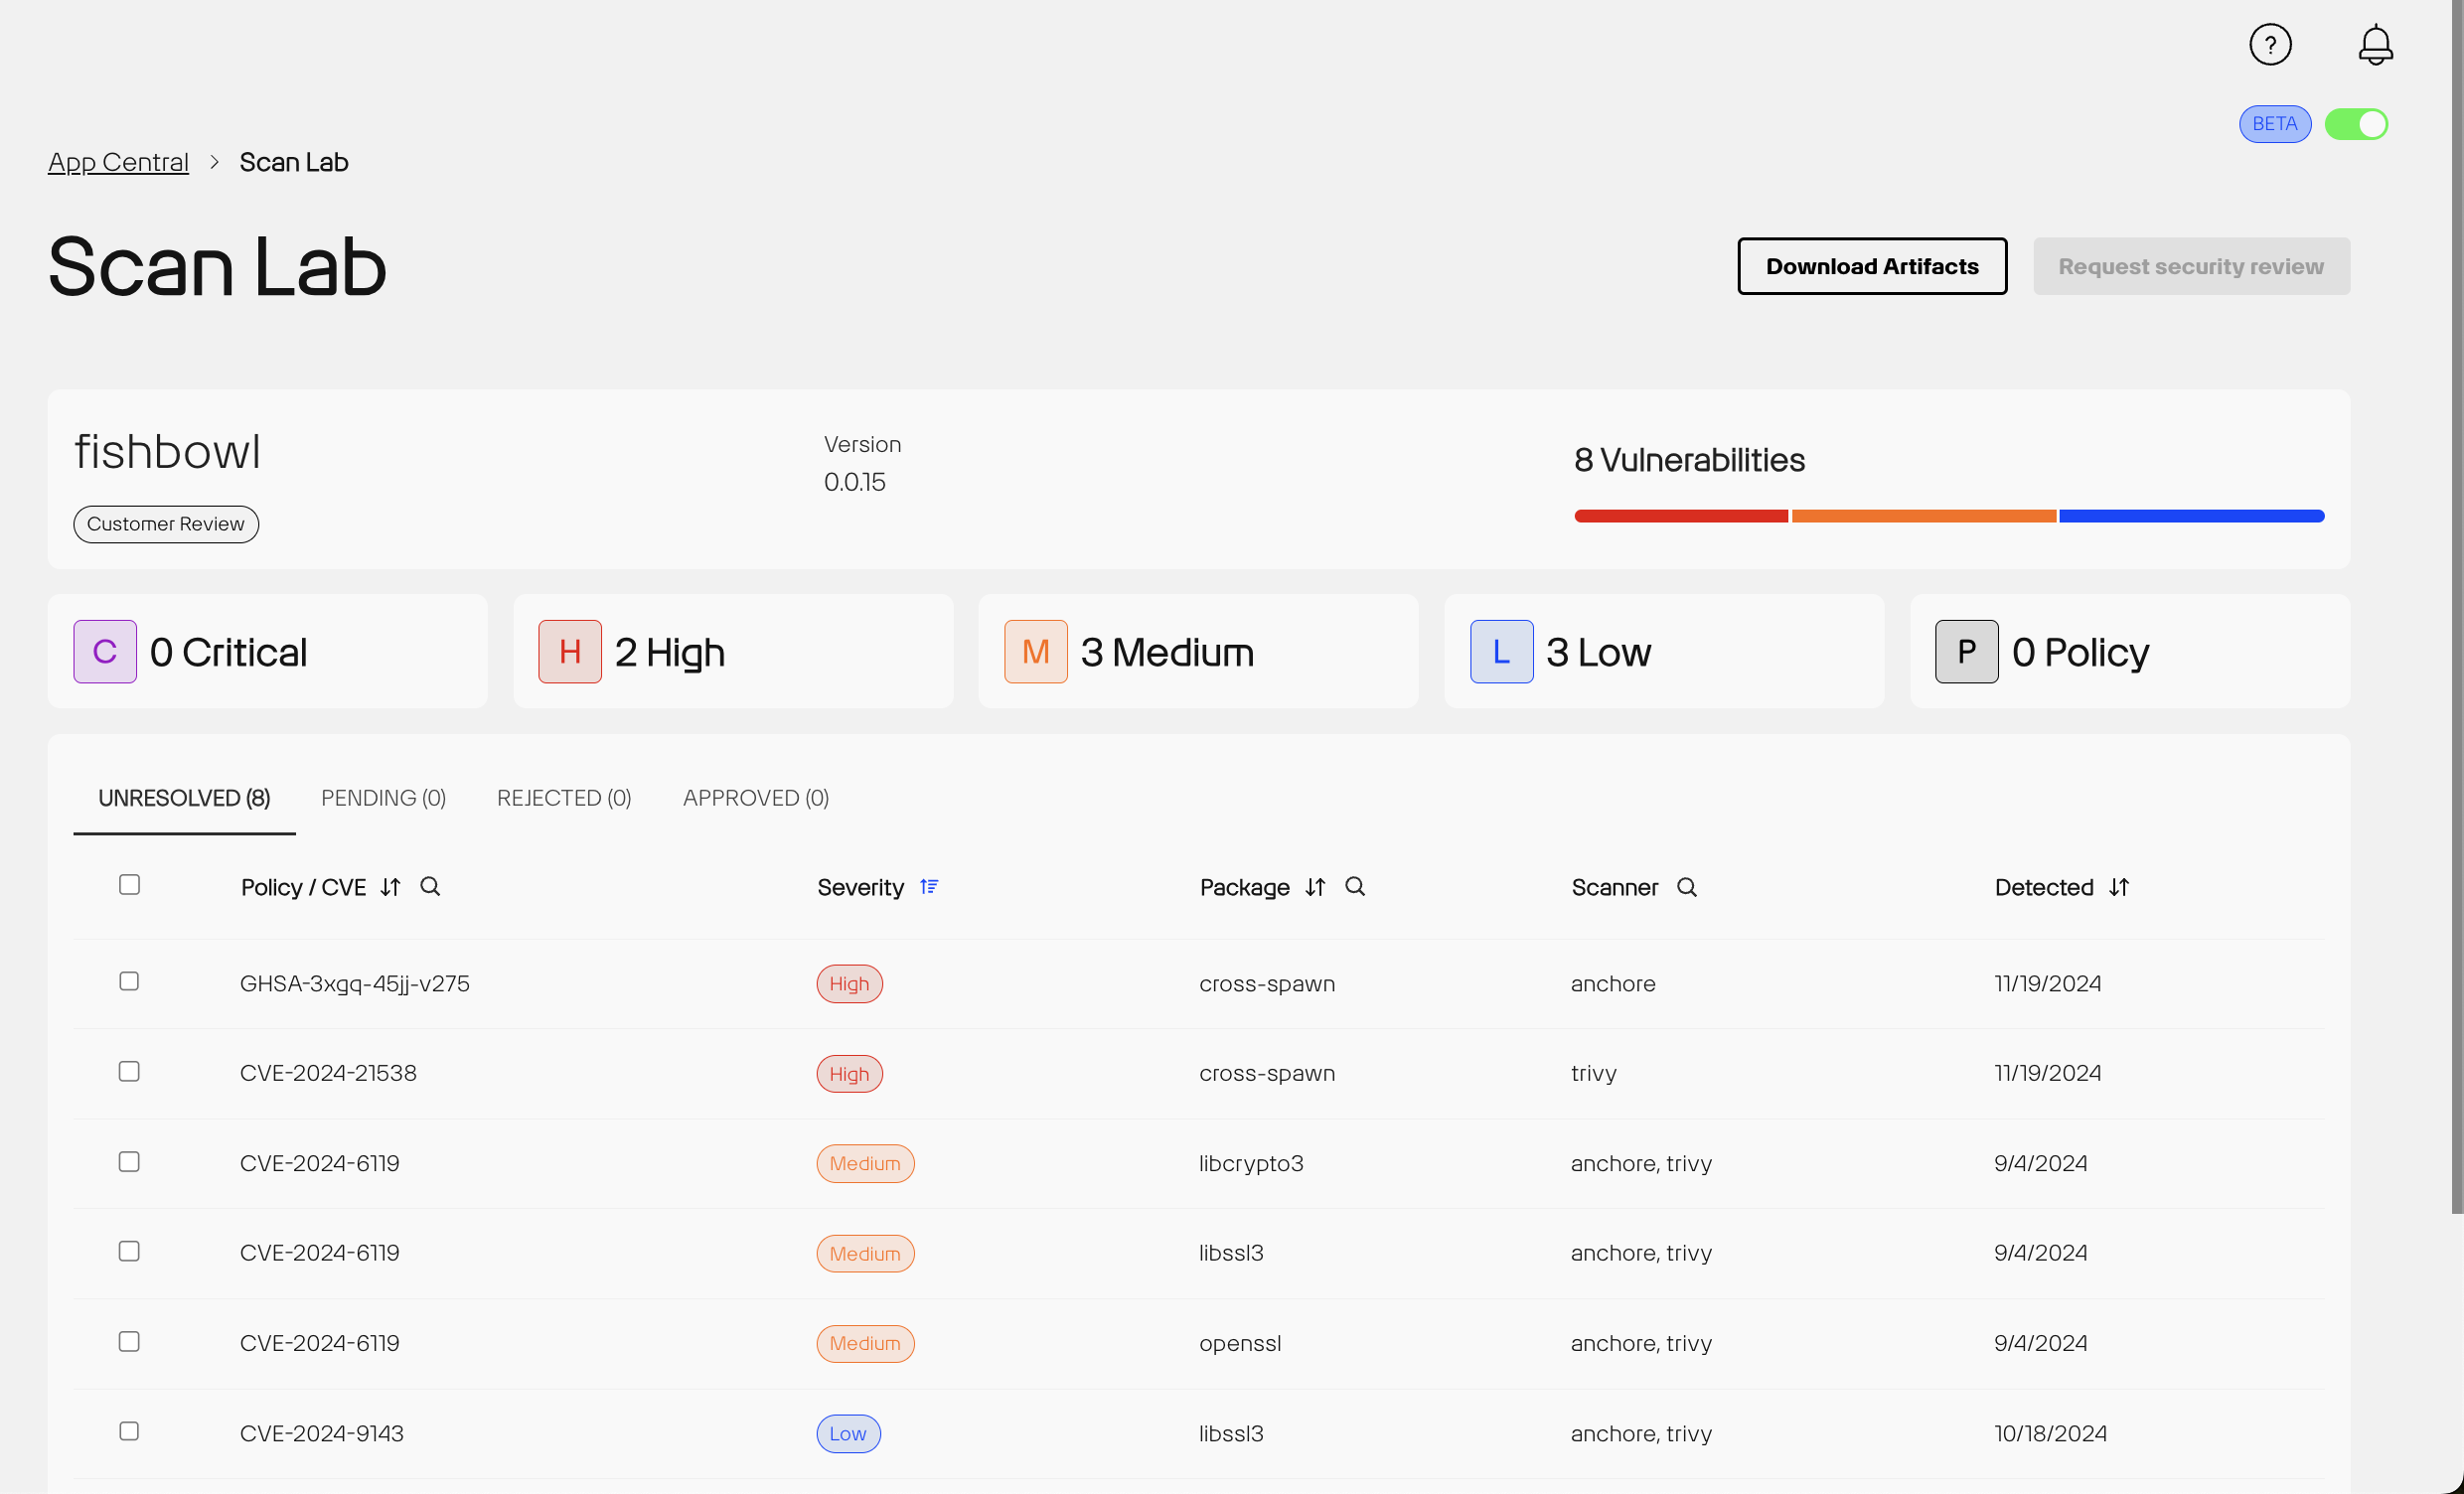Click the Download Artifacts button

1873,265
